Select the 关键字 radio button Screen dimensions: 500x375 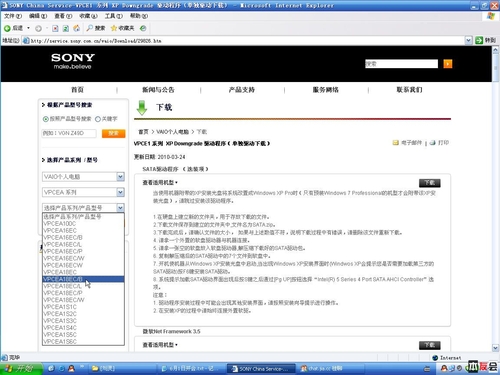coord(98,119)
